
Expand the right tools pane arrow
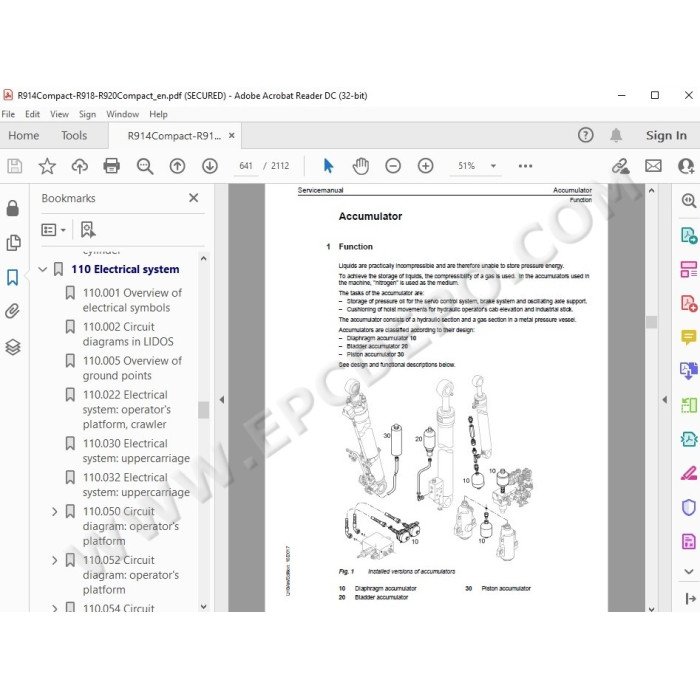pos(664,400)
